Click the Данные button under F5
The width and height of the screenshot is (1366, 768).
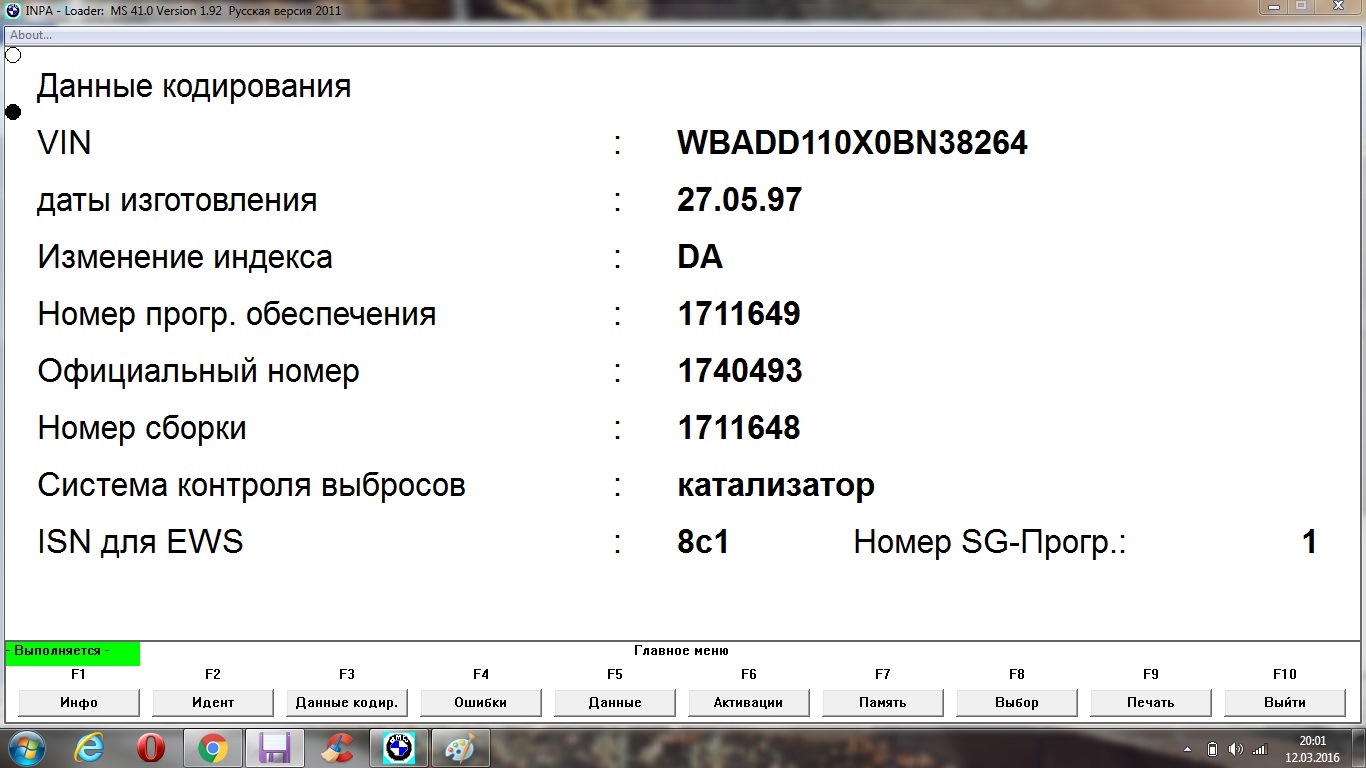(615, 702)
